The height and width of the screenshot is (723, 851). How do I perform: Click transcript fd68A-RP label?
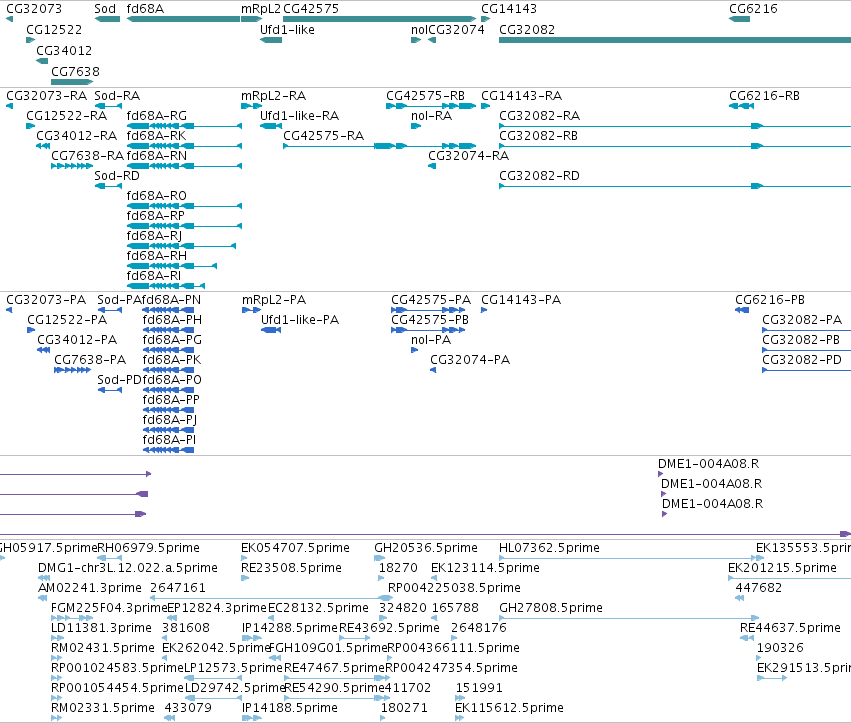coord(156,215)
